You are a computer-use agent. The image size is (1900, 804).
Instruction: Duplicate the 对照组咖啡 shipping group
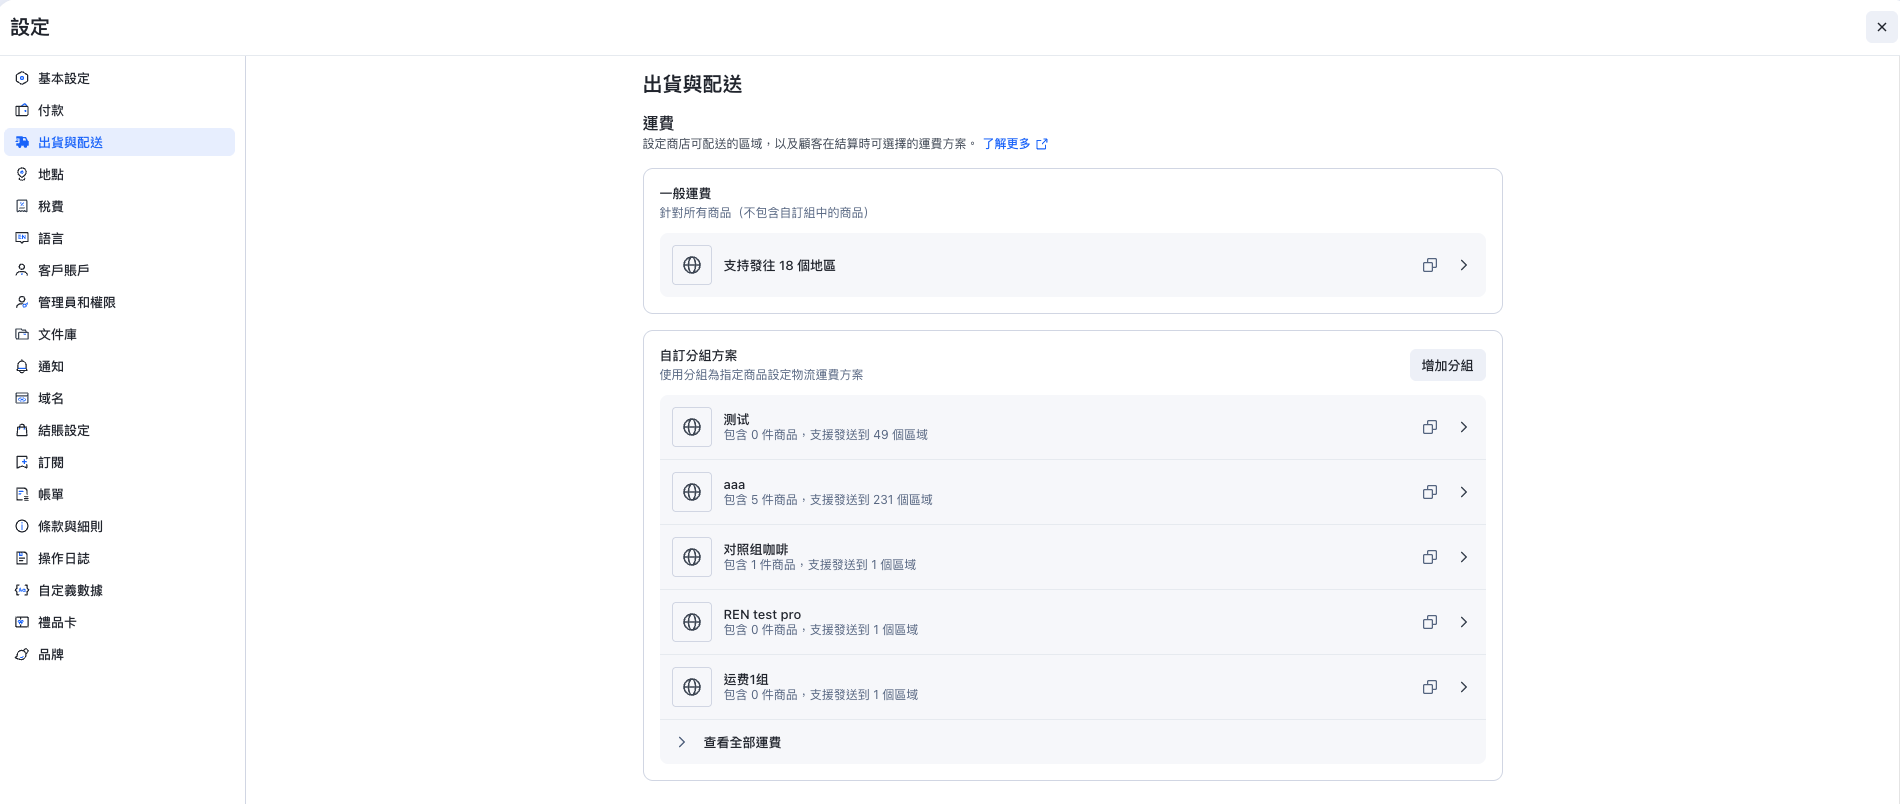coord(1430,557)
